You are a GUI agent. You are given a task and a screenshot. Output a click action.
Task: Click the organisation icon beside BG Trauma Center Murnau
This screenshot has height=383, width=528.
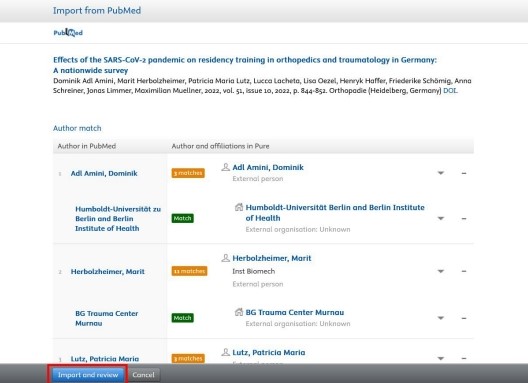click(x=239, y=312)
